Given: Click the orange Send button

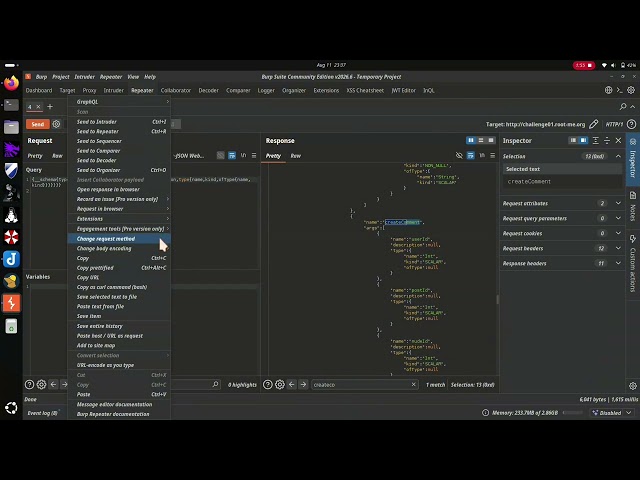Looking at the screenshot, I should (x=38, y=124).
